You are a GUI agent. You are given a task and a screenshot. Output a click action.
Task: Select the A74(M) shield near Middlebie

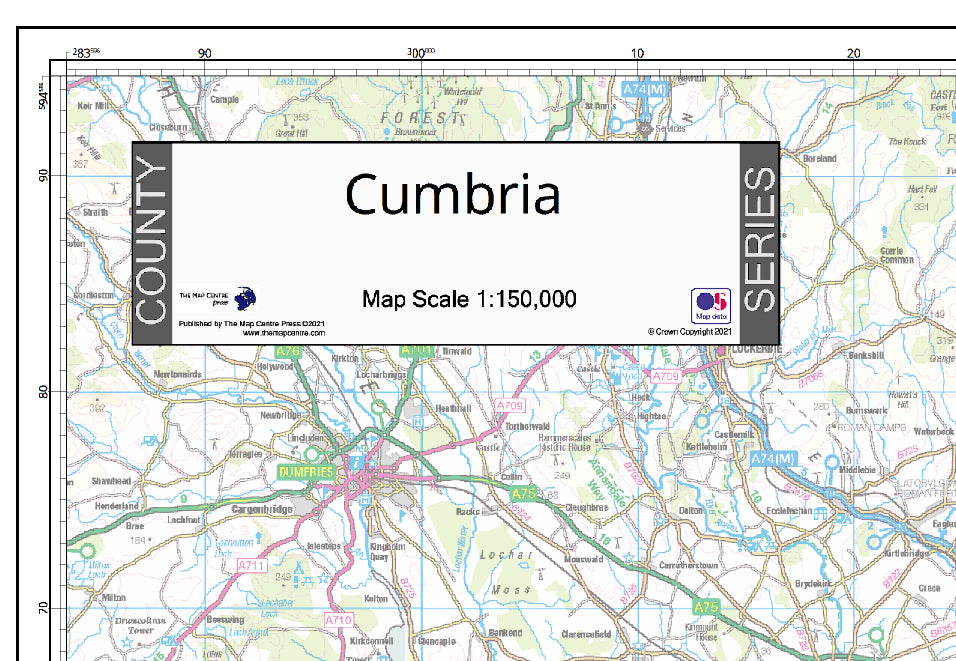[776, 458]
